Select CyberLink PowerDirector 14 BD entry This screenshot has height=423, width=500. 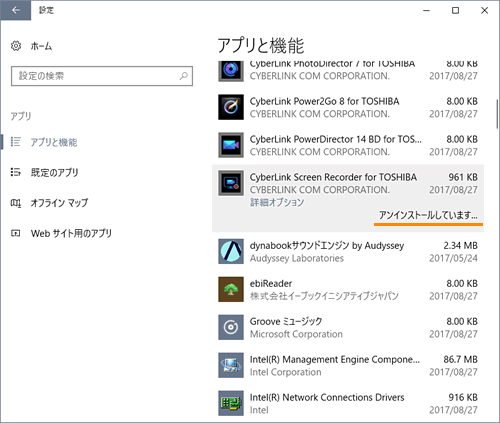point(348,145)
